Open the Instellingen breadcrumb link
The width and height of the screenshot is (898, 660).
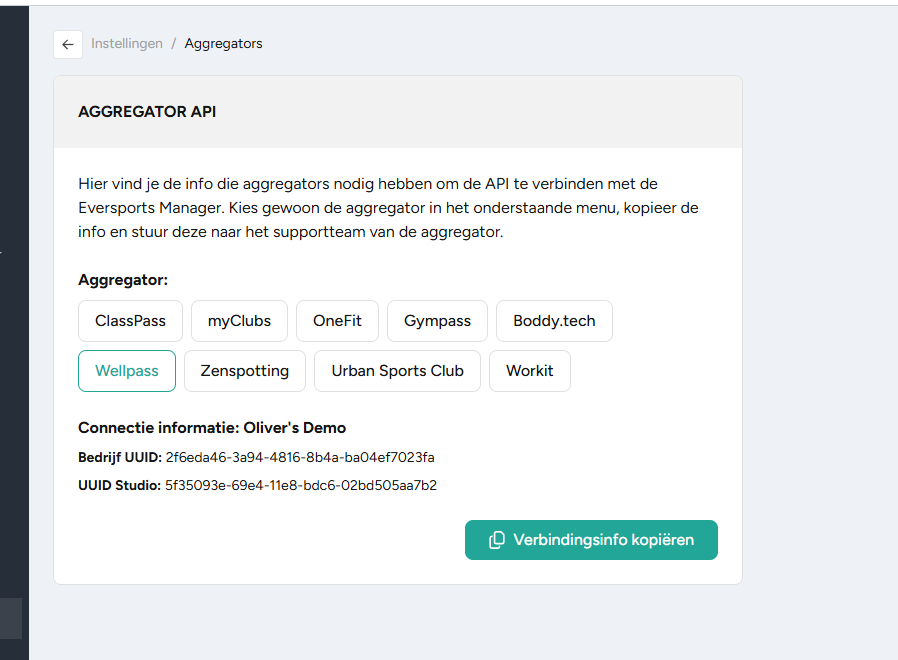[x=127, y=44]
